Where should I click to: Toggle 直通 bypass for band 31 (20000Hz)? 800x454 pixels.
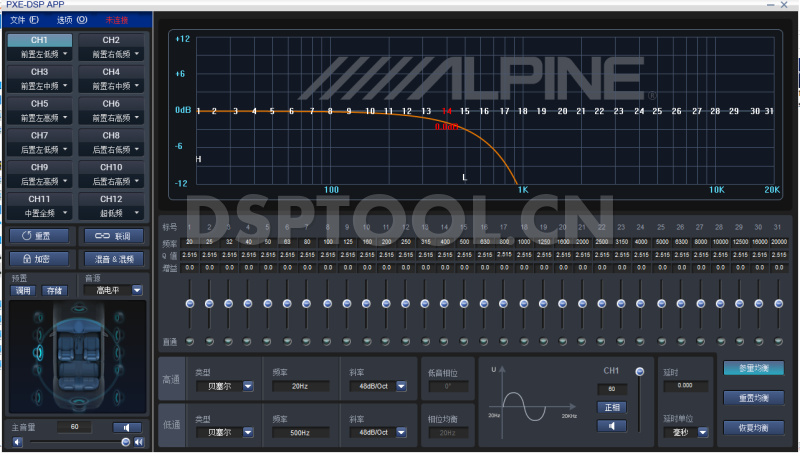778,341
